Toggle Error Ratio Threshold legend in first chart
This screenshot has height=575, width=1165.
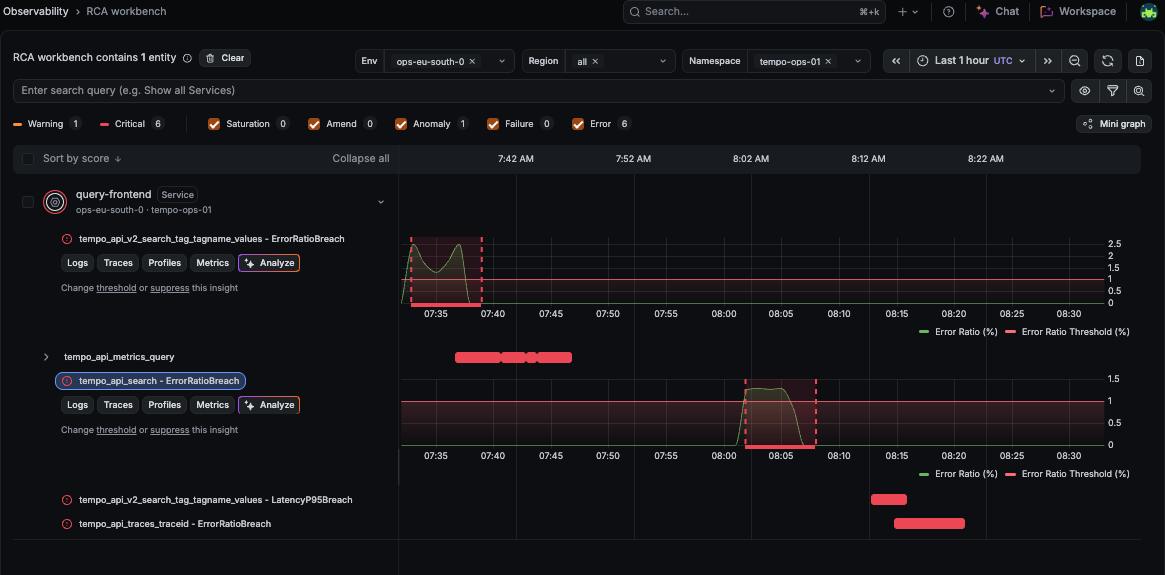point(1067,332)
